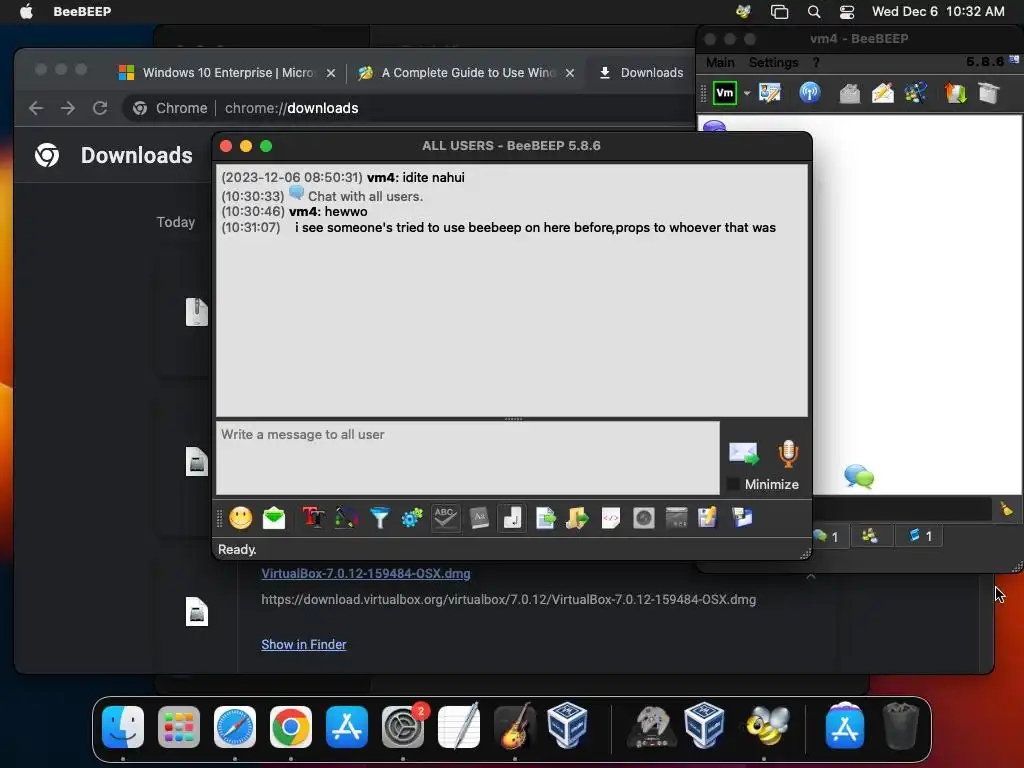Reload the Chrome downloads page
Screen dimensions: 1024x768
pyautogui.click(x=100, y=108)
